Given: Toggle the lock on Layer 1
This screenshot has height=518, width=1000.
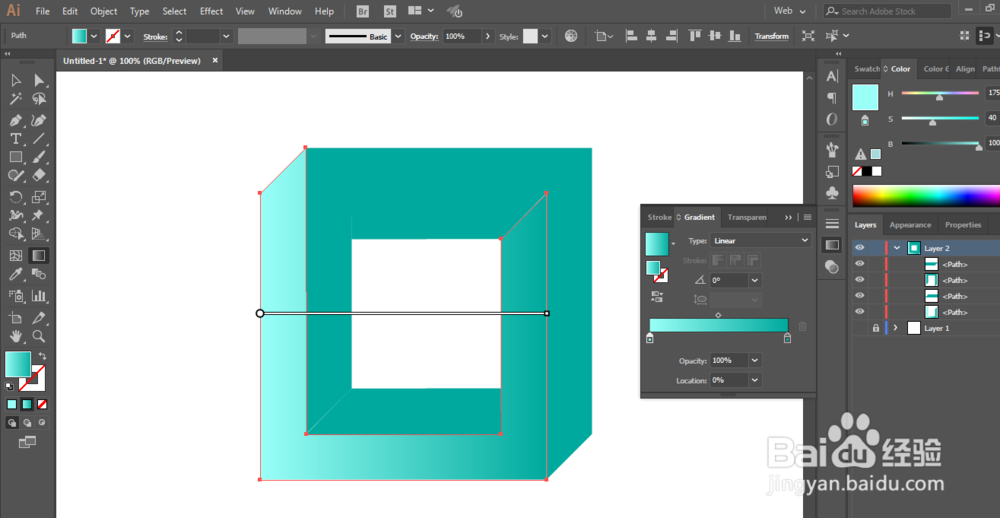Looking at the screenshot, I should click(x=876, y=328).
